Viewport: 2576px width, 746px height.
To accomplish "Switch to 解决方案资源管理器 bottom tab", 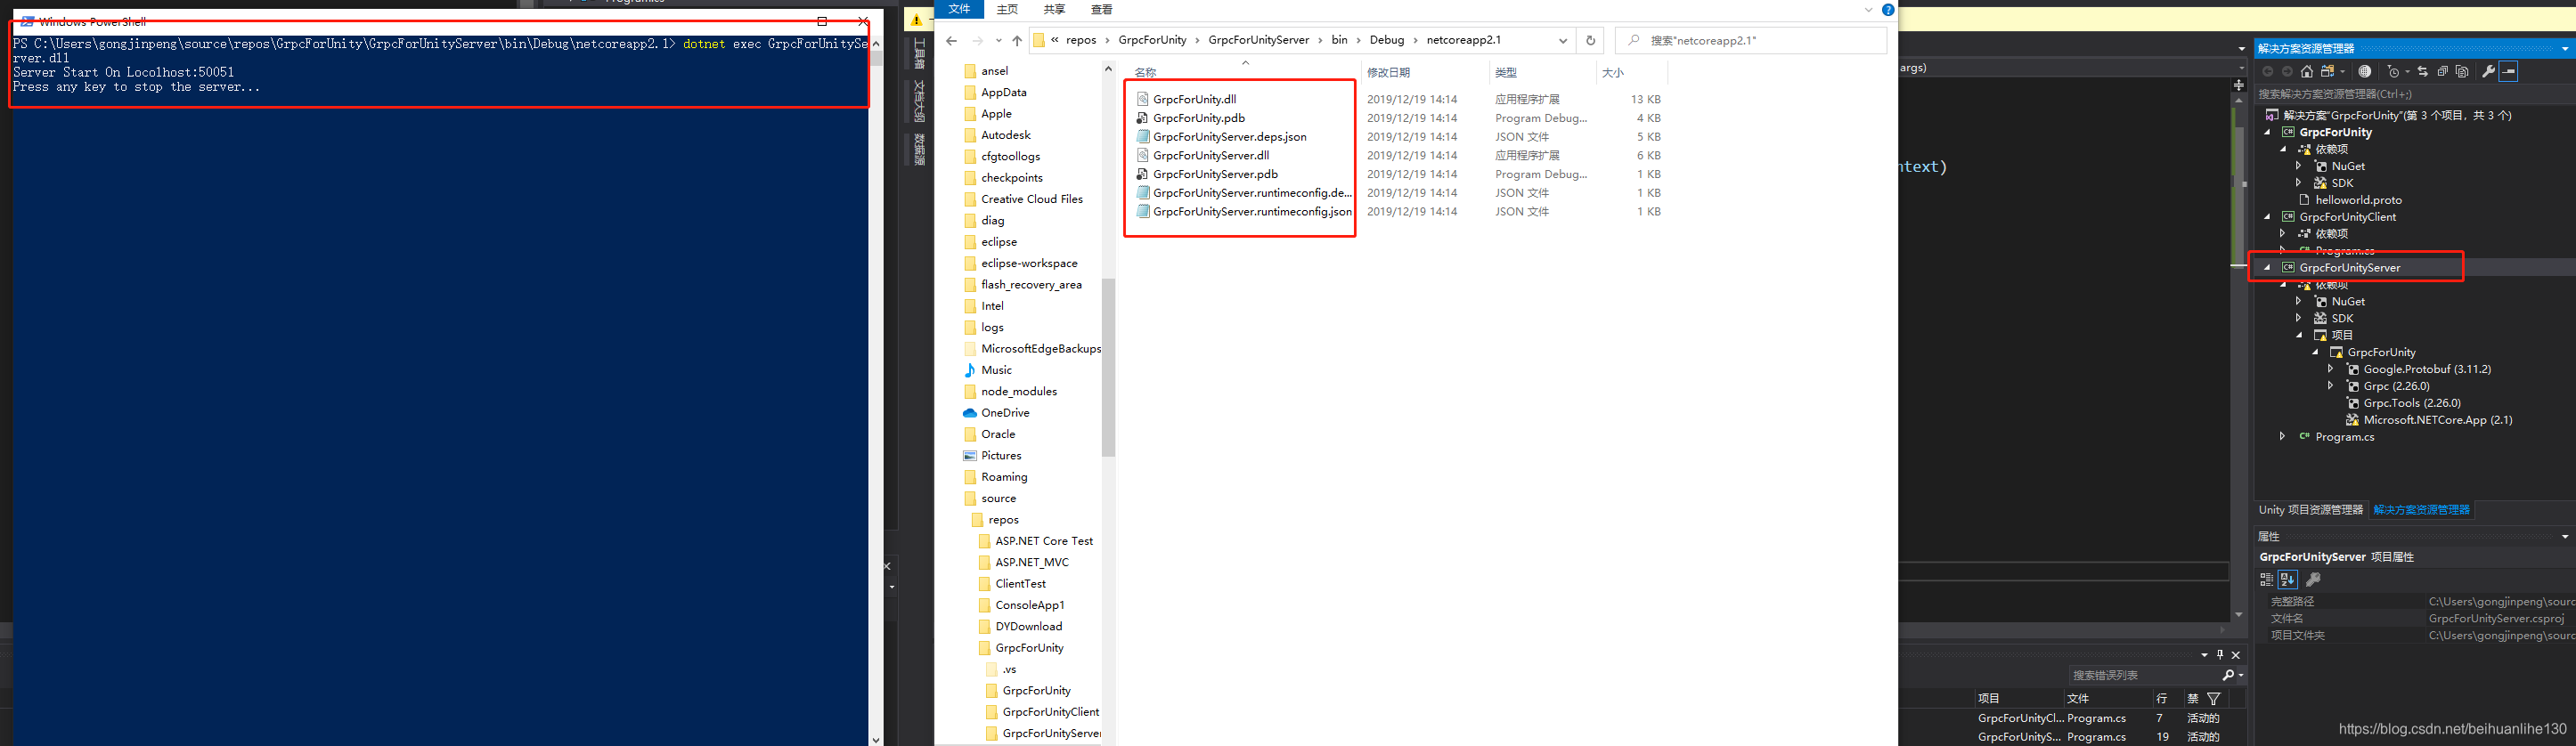I will [x=2422, y=510].
